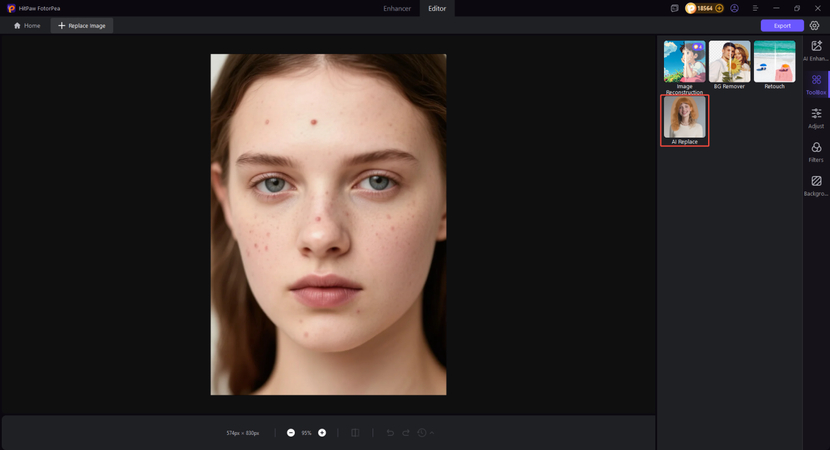Open the Retouch tool
Viewport: 830px width, 450px height.
click(774, 65)
